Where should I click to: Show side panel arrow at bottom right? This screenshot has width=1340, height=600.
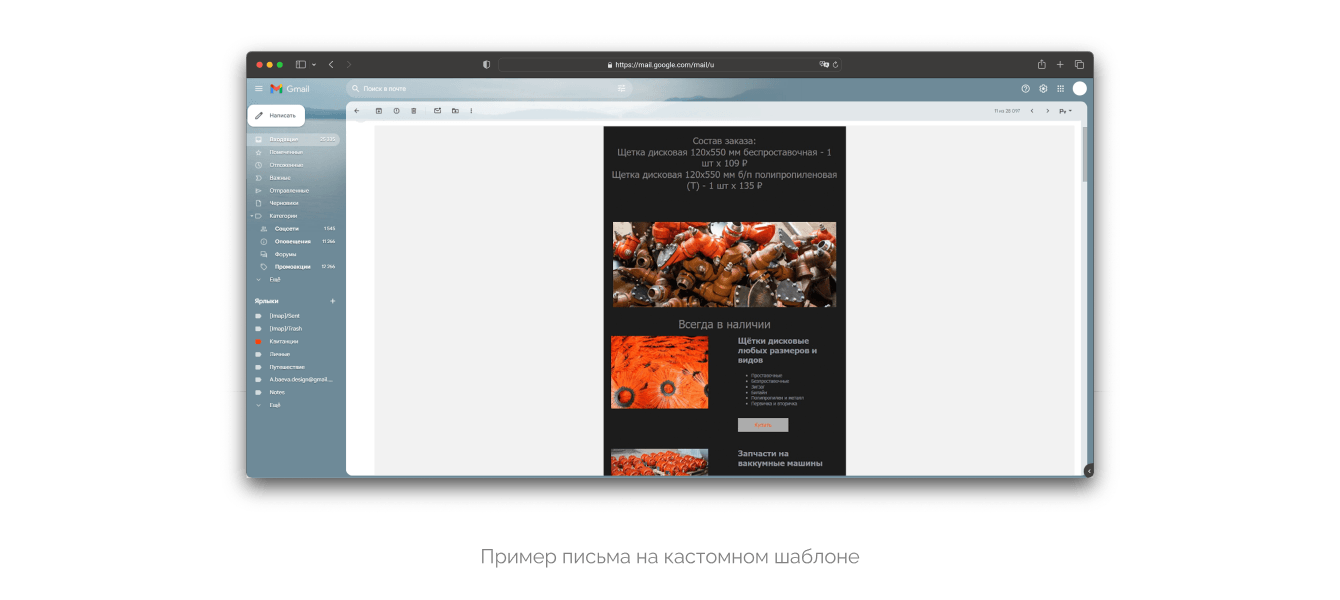click(1089, 471)
